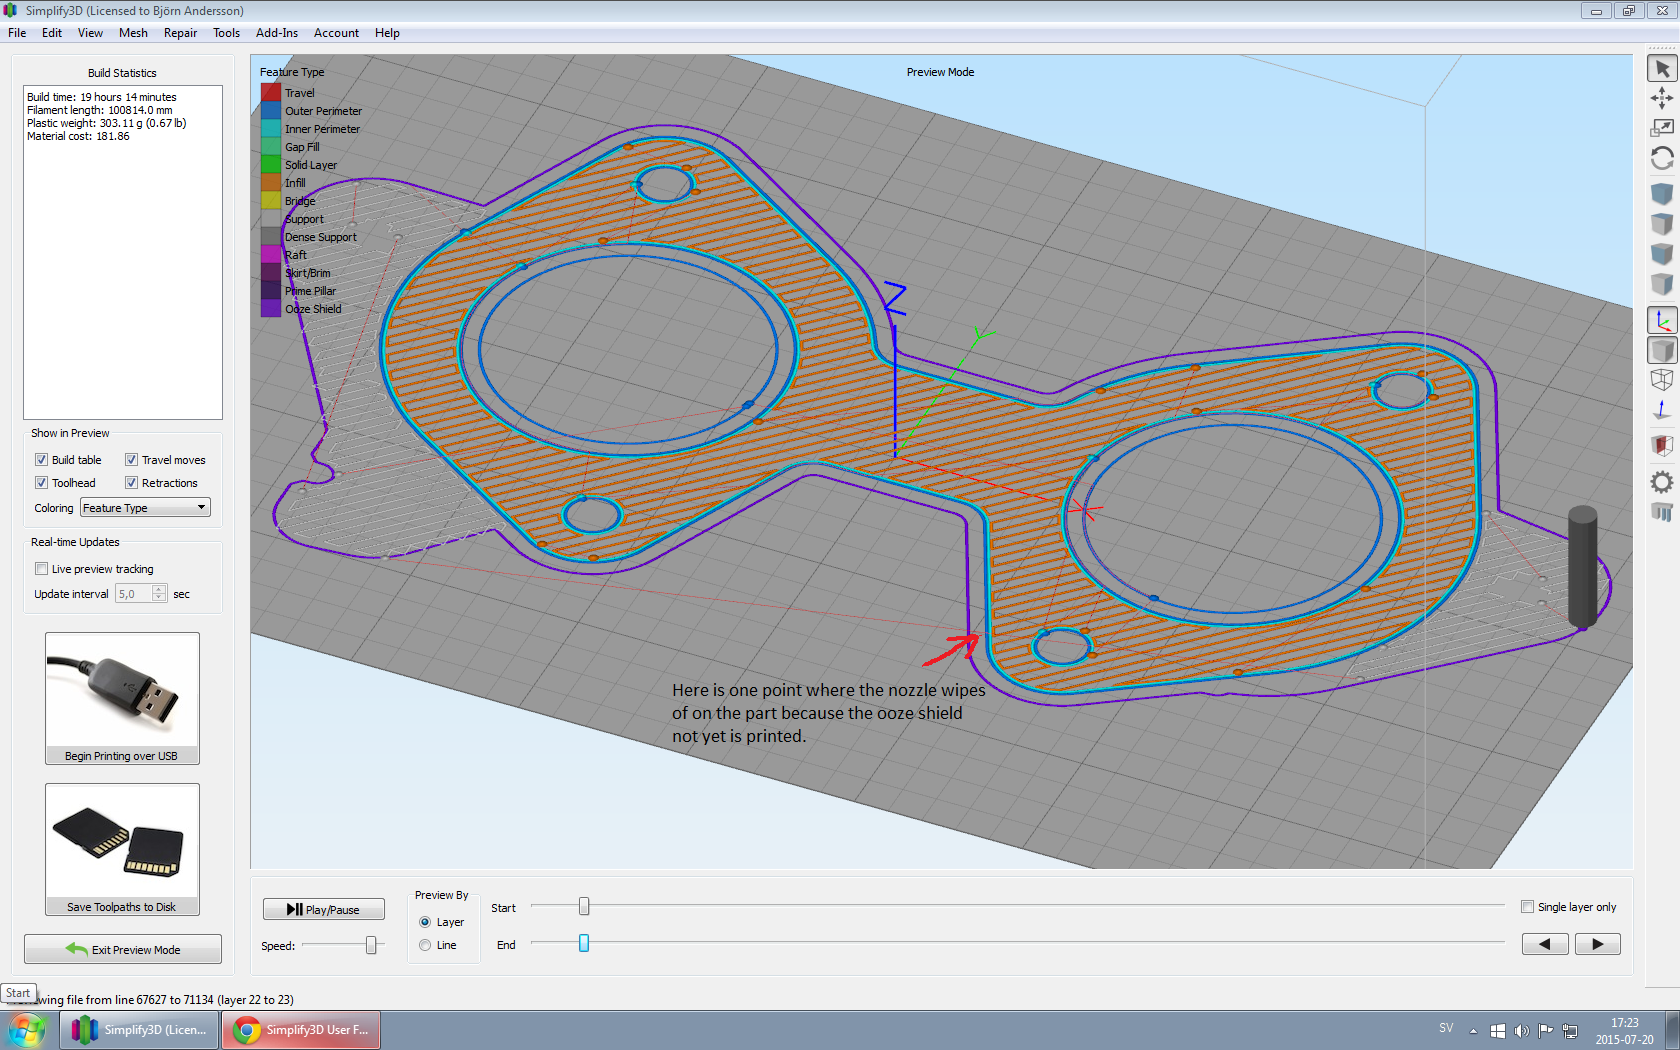Activate the scale model tool
This screenshot has width=1680, height=1050.
click(x=1662, y=128)
